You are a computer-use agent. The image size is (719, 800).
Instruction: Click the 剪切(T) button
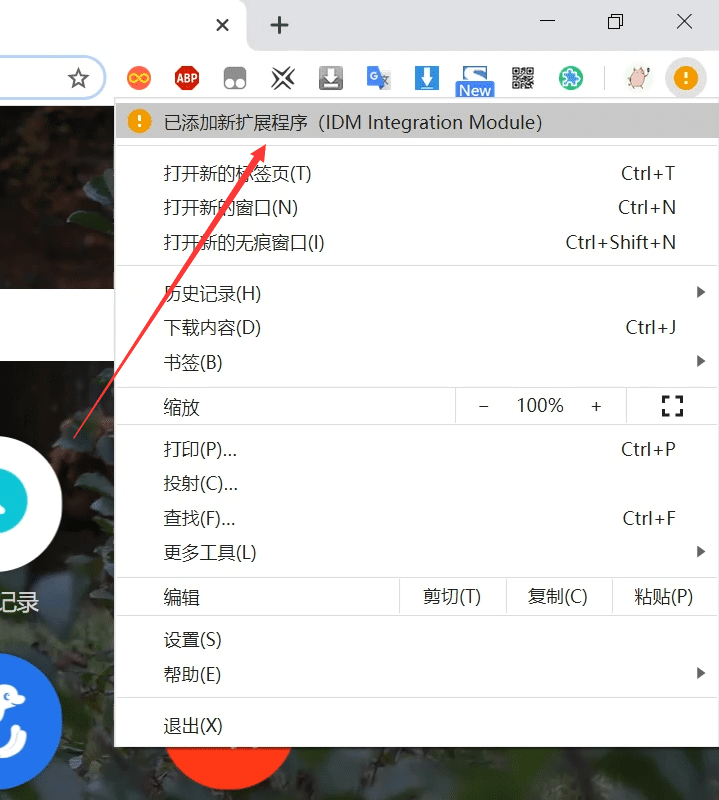(x=452, y=596)
